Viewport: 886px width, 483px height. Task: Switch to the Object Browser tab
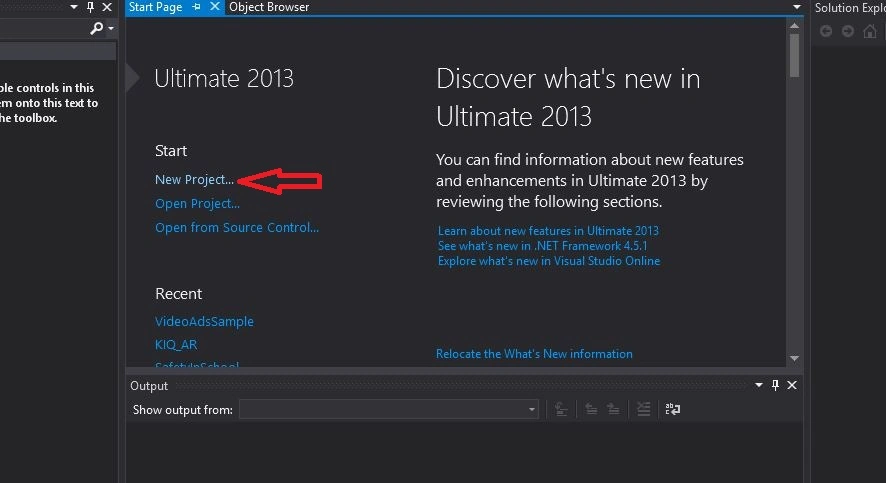(x=269, y=7)
